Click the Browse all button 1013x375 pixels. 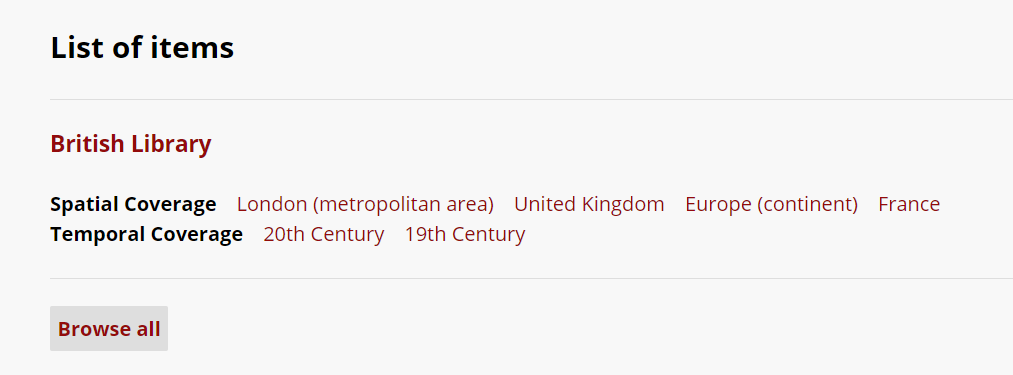pos(109,328)
